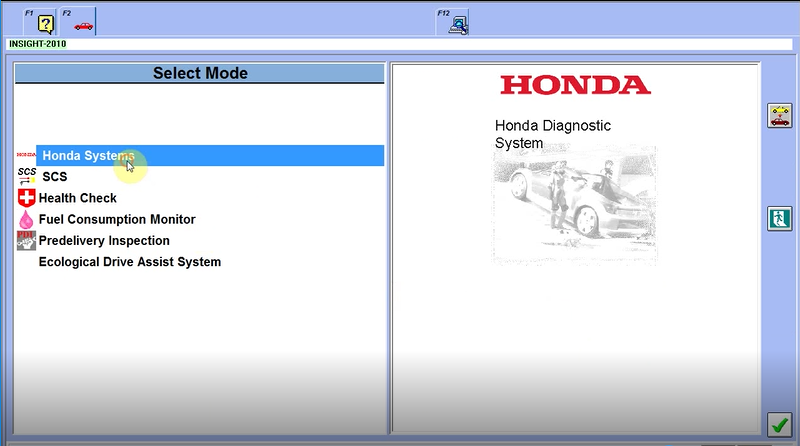Click the PDI Predelivery Inspection icon
This screenshot has height=446, width=800.
pyautogui.click(x=27, y=241)
